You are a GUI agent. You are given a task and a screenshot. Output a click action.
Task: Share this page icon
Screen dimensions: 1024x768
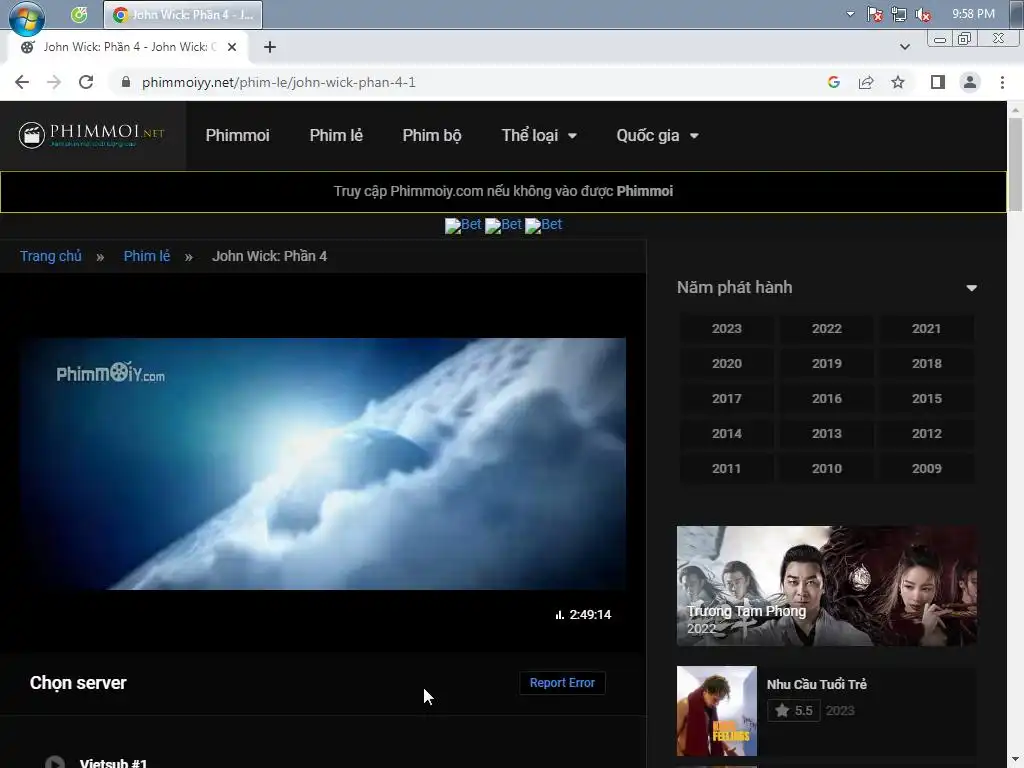(866, 82)
